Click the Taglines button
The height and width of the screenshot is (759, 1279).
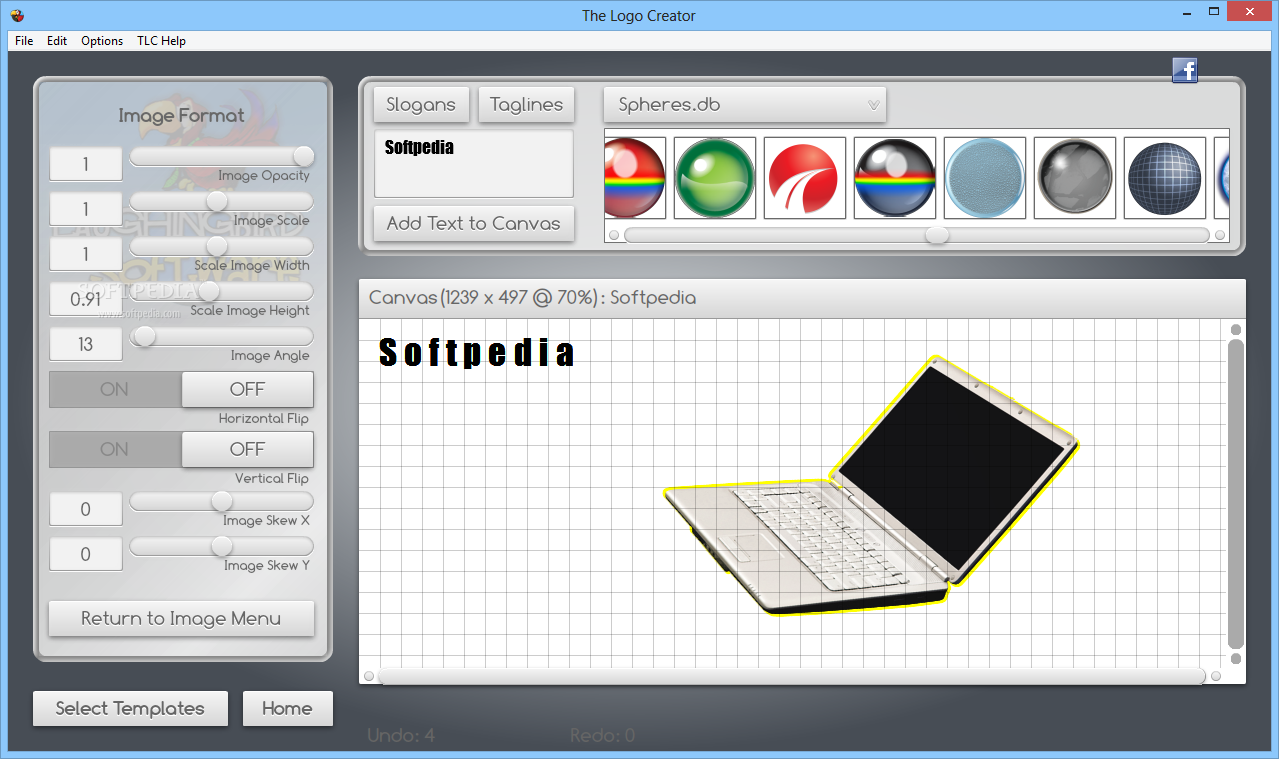[x=526, y=104]
